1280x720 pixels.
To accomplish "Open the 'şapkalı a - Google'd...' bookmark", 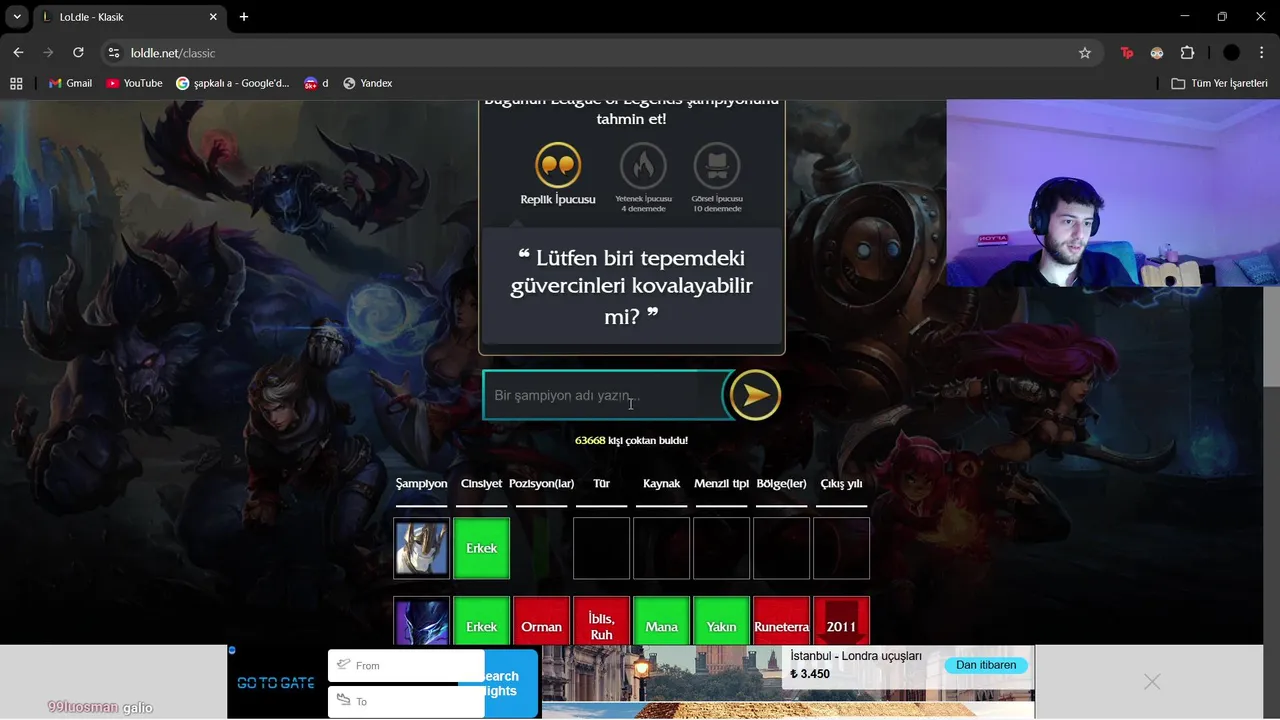I will tap(233, 83).
